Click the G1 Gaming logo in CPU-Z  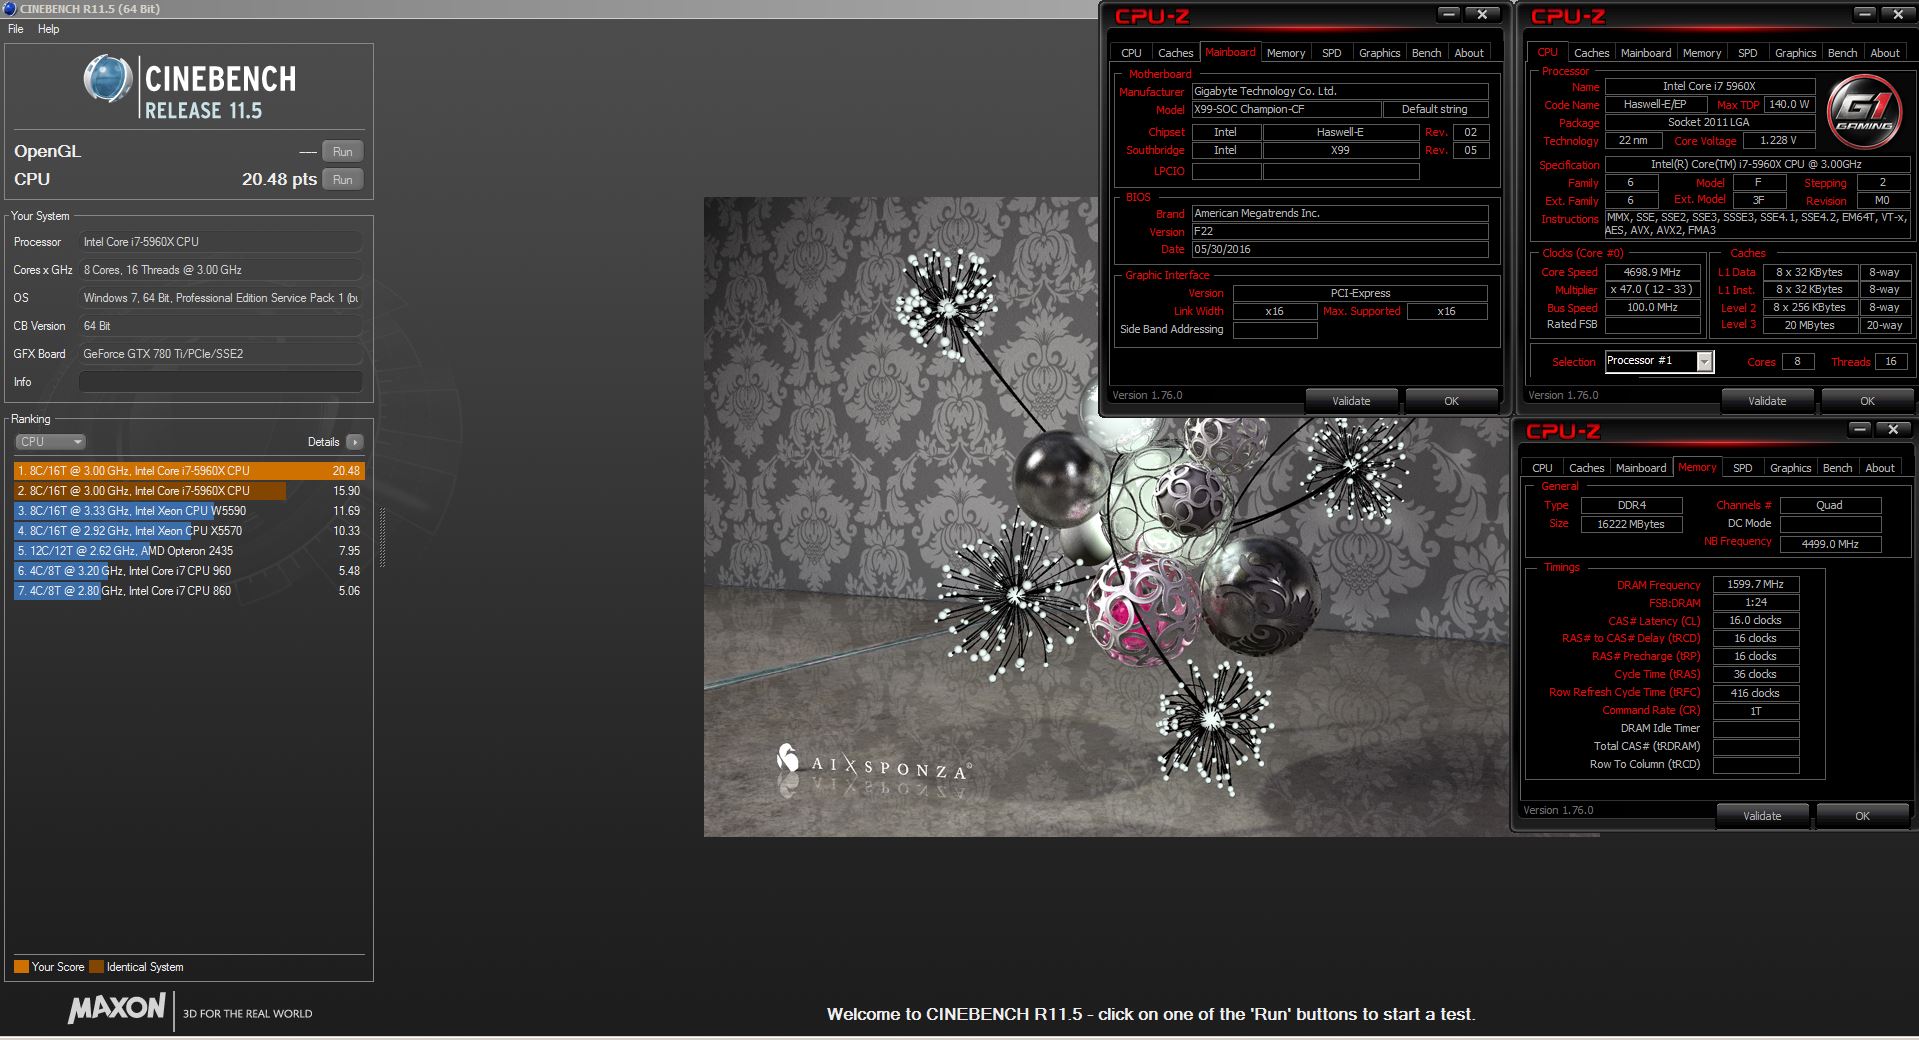point(1865,112)
